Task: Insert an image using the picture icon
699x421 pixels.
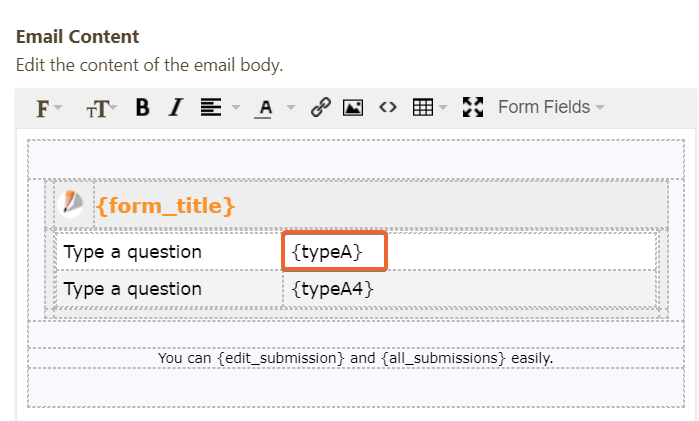Action: coord(352,107)
